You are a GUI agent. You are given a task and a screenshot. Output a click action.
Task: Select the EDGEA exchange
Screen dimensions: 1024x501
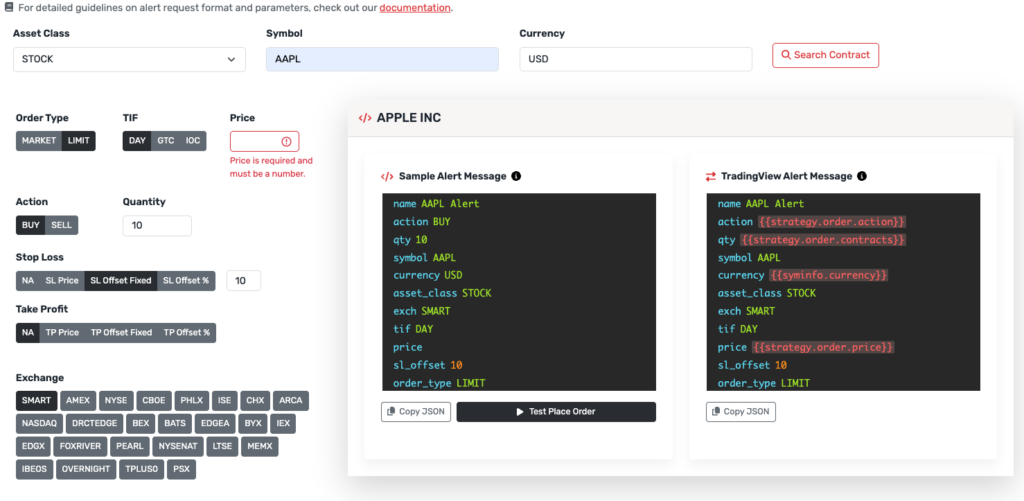[215, 423]
